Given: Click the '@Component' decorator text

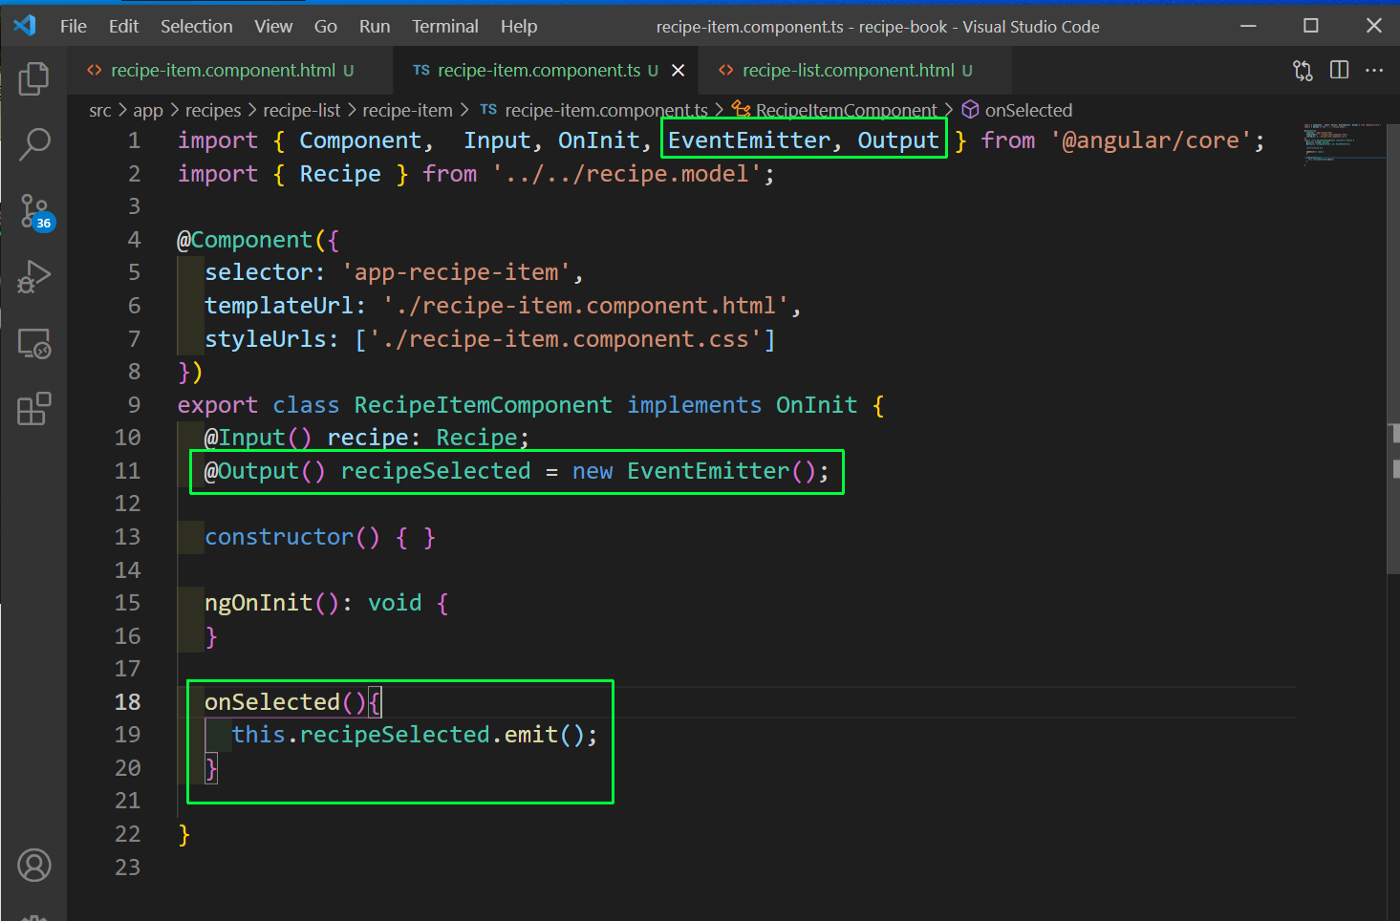Looking at the screenshot, I should coord(245,240).
